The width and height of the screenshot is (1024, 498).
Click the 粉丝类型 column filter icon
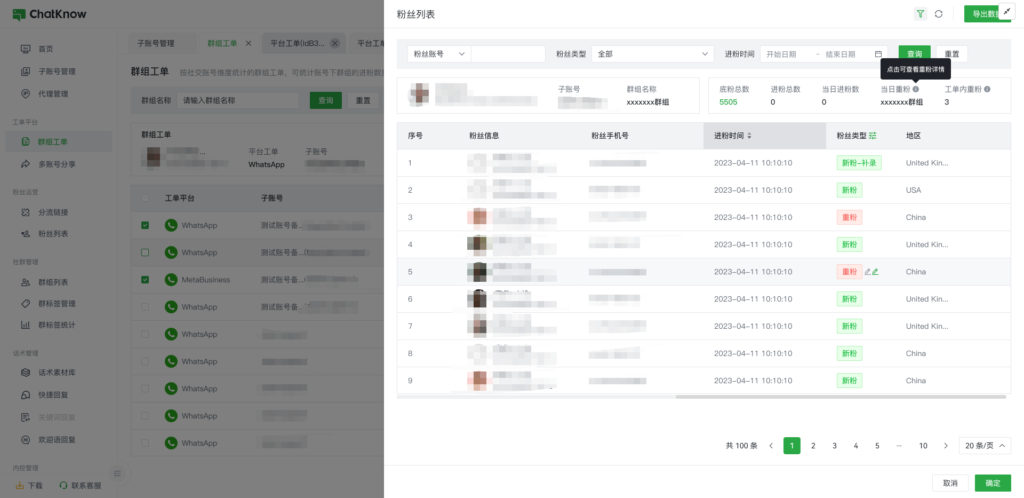[x=872, y=136]
